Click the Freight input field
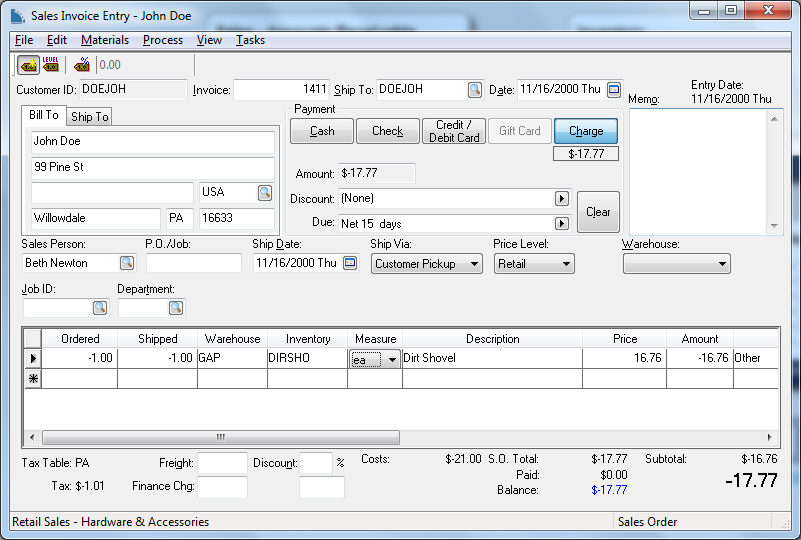 222,463
